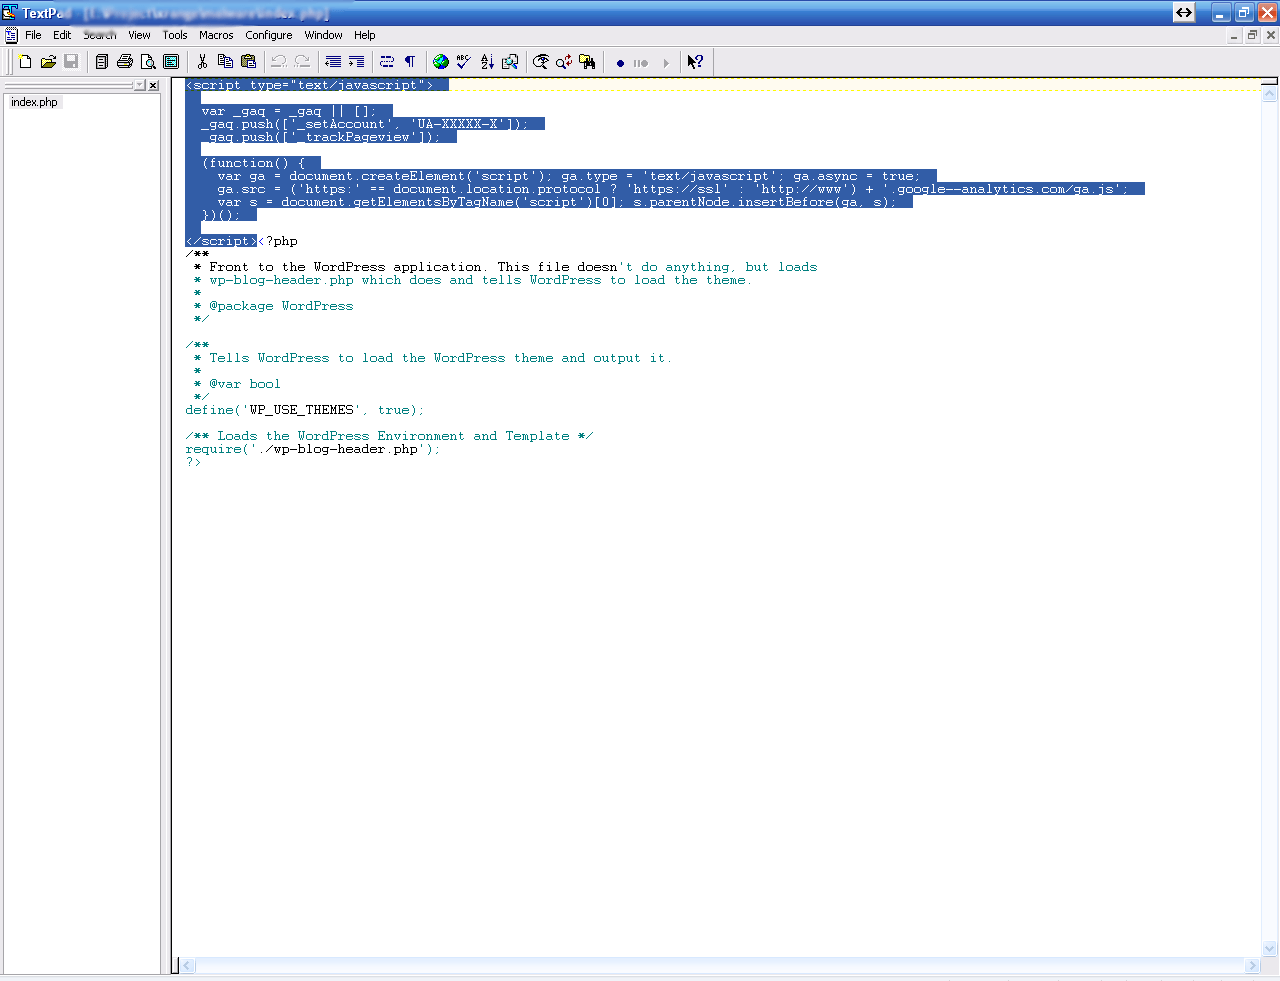Image resolution: width=1280 pixels, height=981 pixels.
Task: Click the Open file folder icon
Action: [x=48, y=62]
